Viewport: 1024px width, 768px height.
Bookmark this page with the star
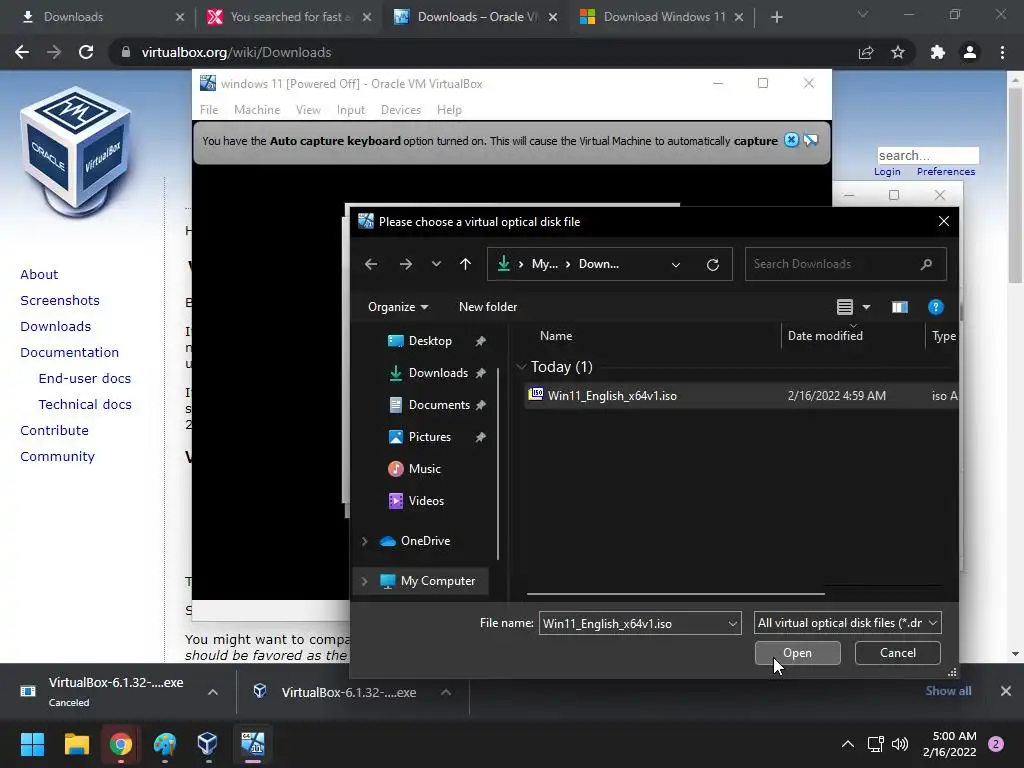point(898,52)
